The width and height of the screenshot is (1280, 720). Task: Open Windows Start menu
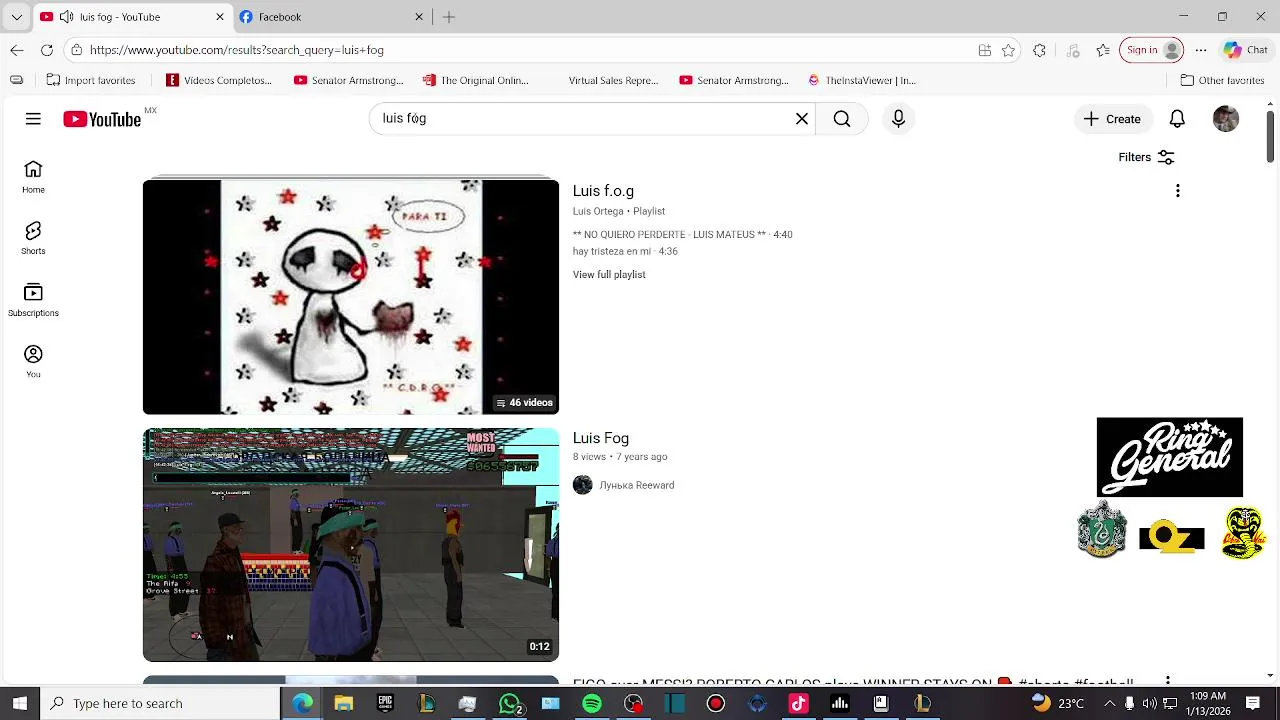[x=19, y=703]
